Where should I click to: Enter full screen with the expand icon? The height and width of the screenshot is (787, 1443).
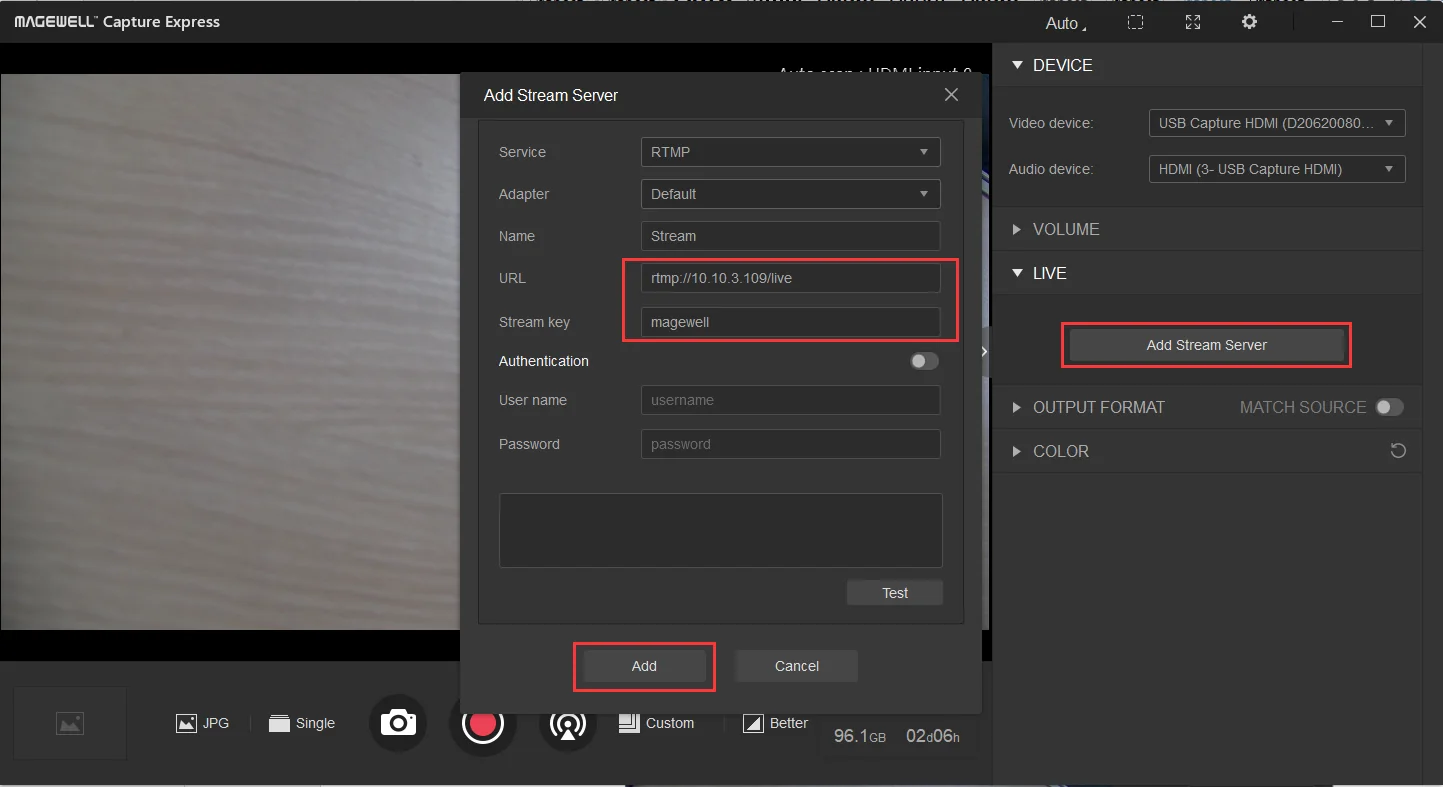coord(1192,22)
